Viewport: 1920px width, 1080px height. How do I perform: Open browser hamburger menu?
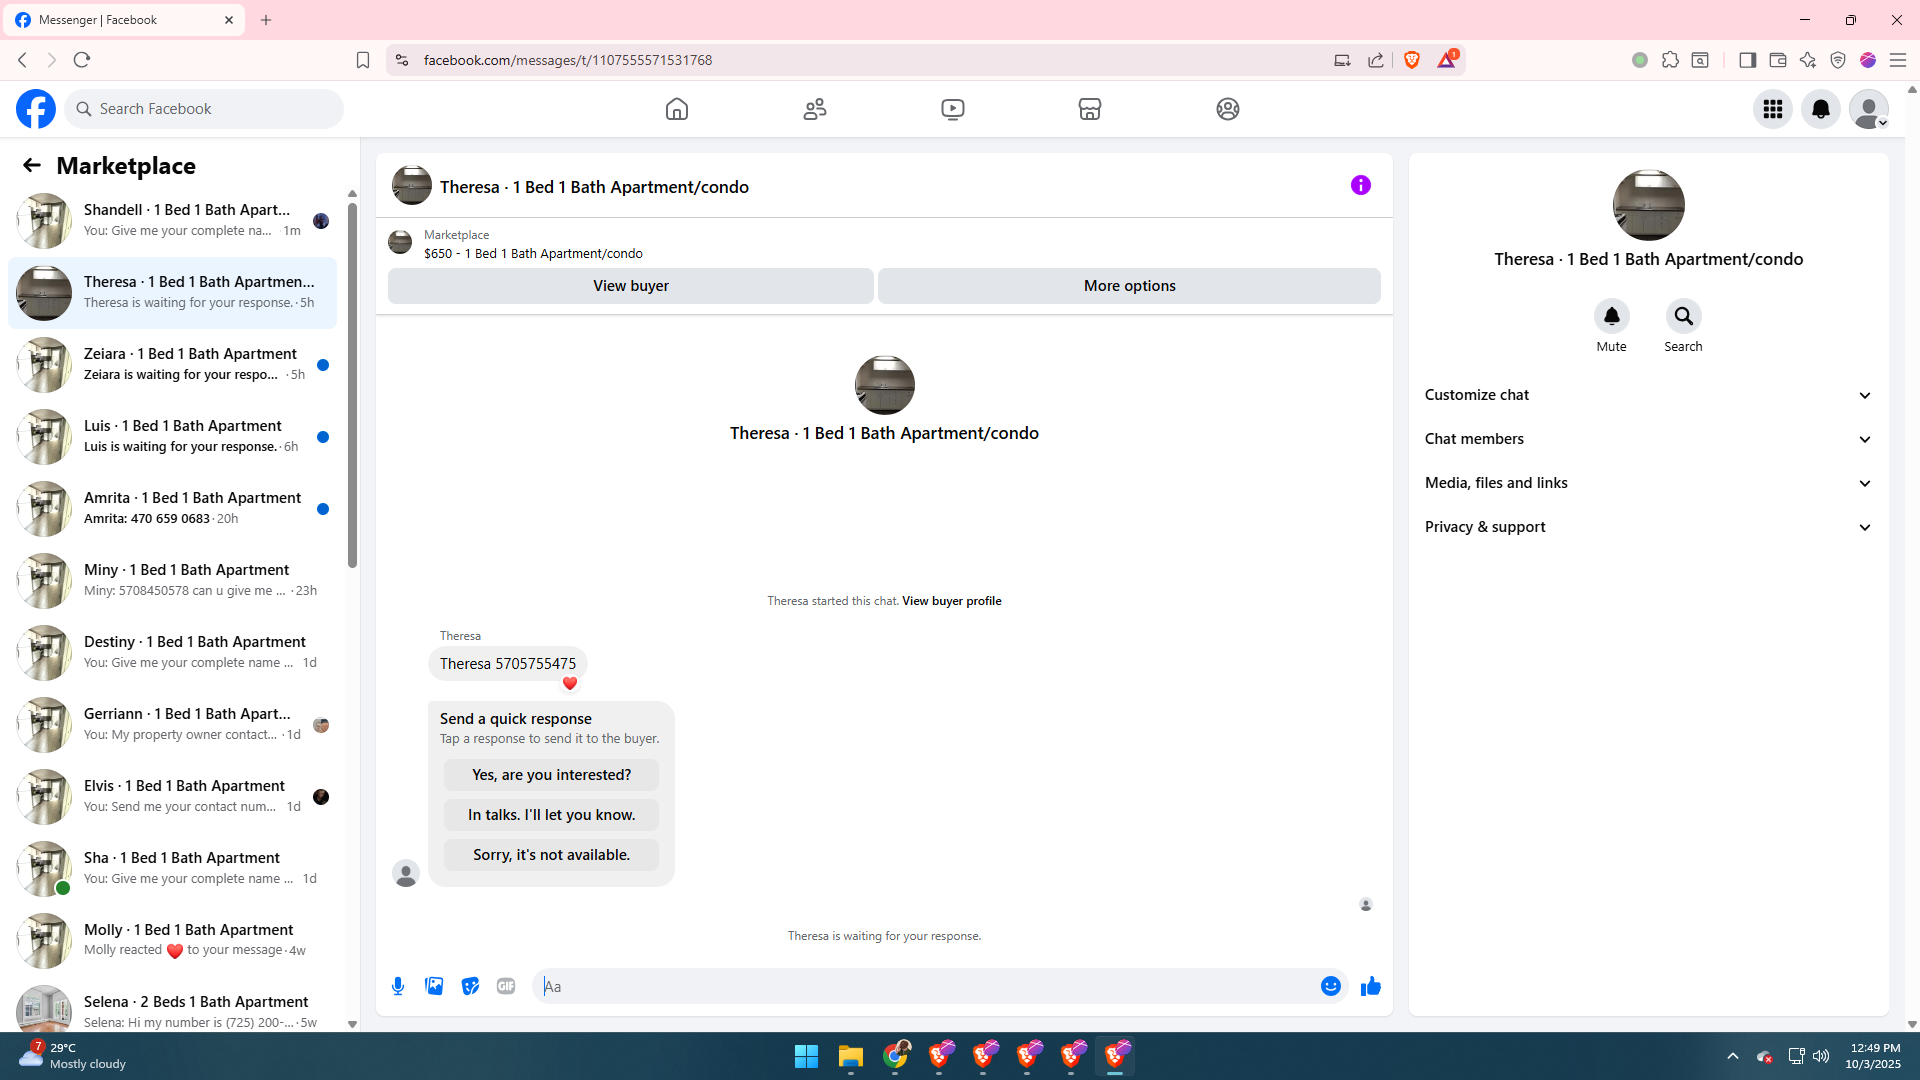pyautogui.click(x=1897, y=60)
